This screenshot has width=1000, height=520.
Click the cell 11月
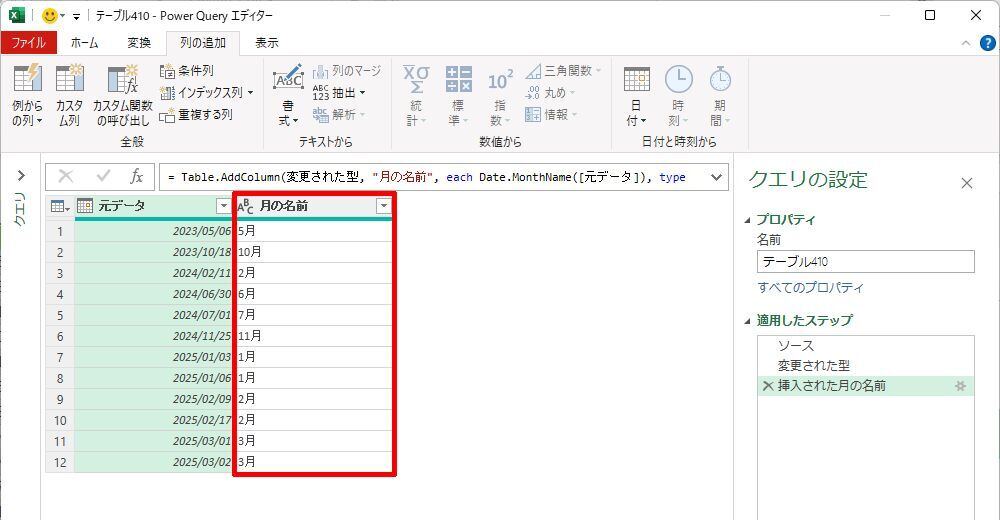pyautogui.click(x=313, y=336)
